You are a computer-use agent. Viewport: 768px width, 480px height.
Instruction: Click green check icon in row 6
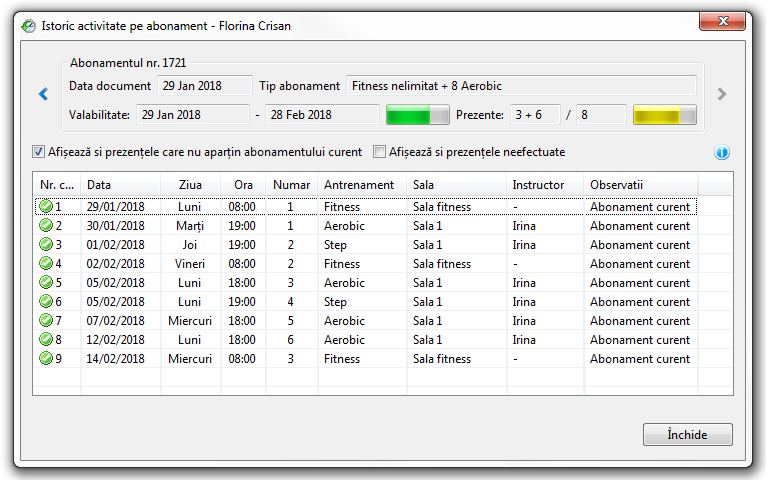tap(45, 302)
